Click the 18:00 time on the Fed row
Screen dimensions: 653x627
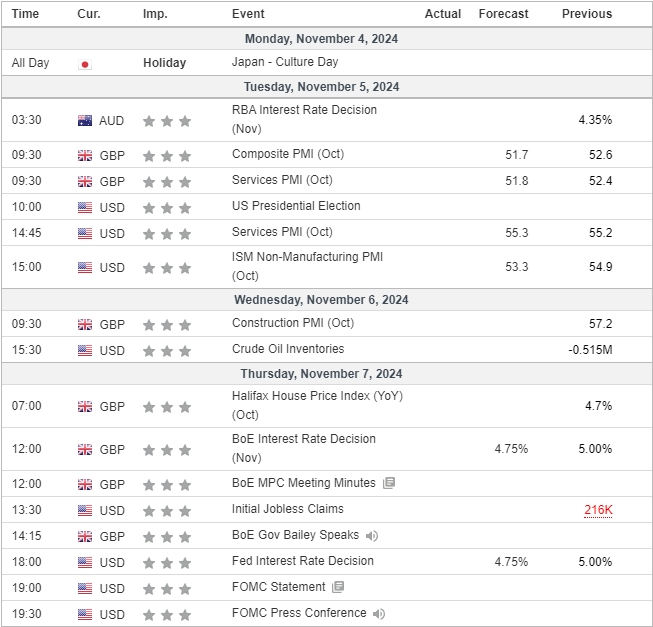click(x=26, y=562)
